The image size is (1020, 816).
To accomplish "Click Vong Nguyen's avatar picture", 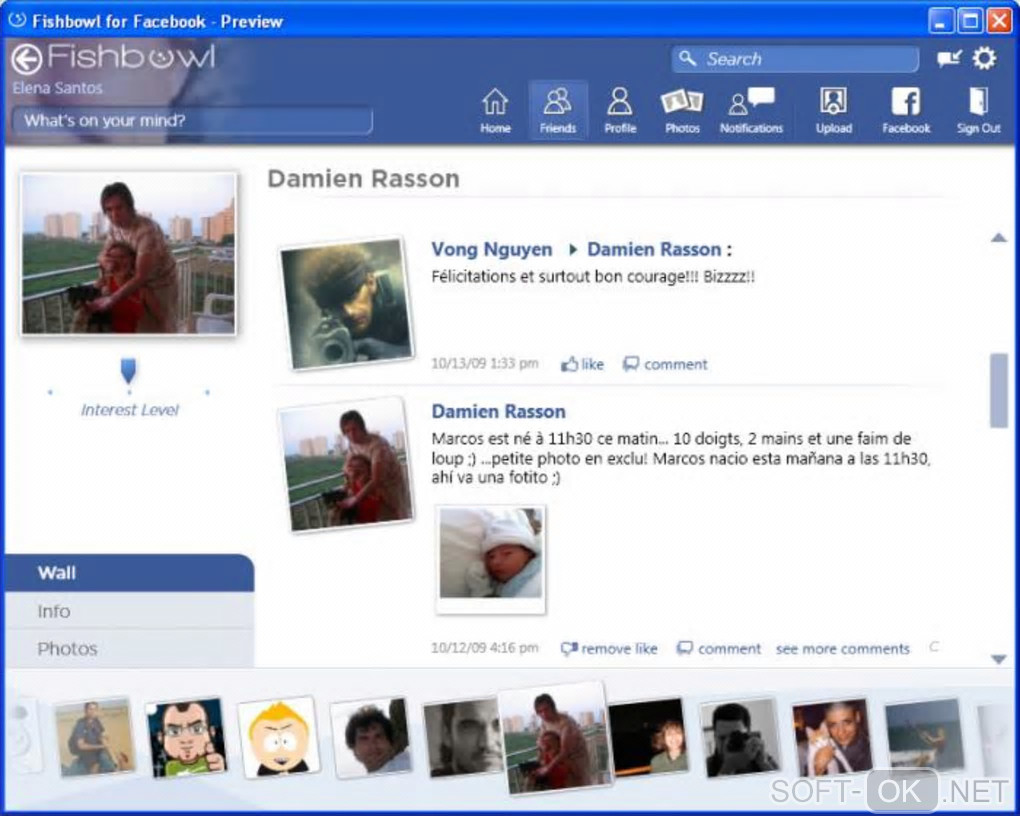I will click(x=347, y=302).
